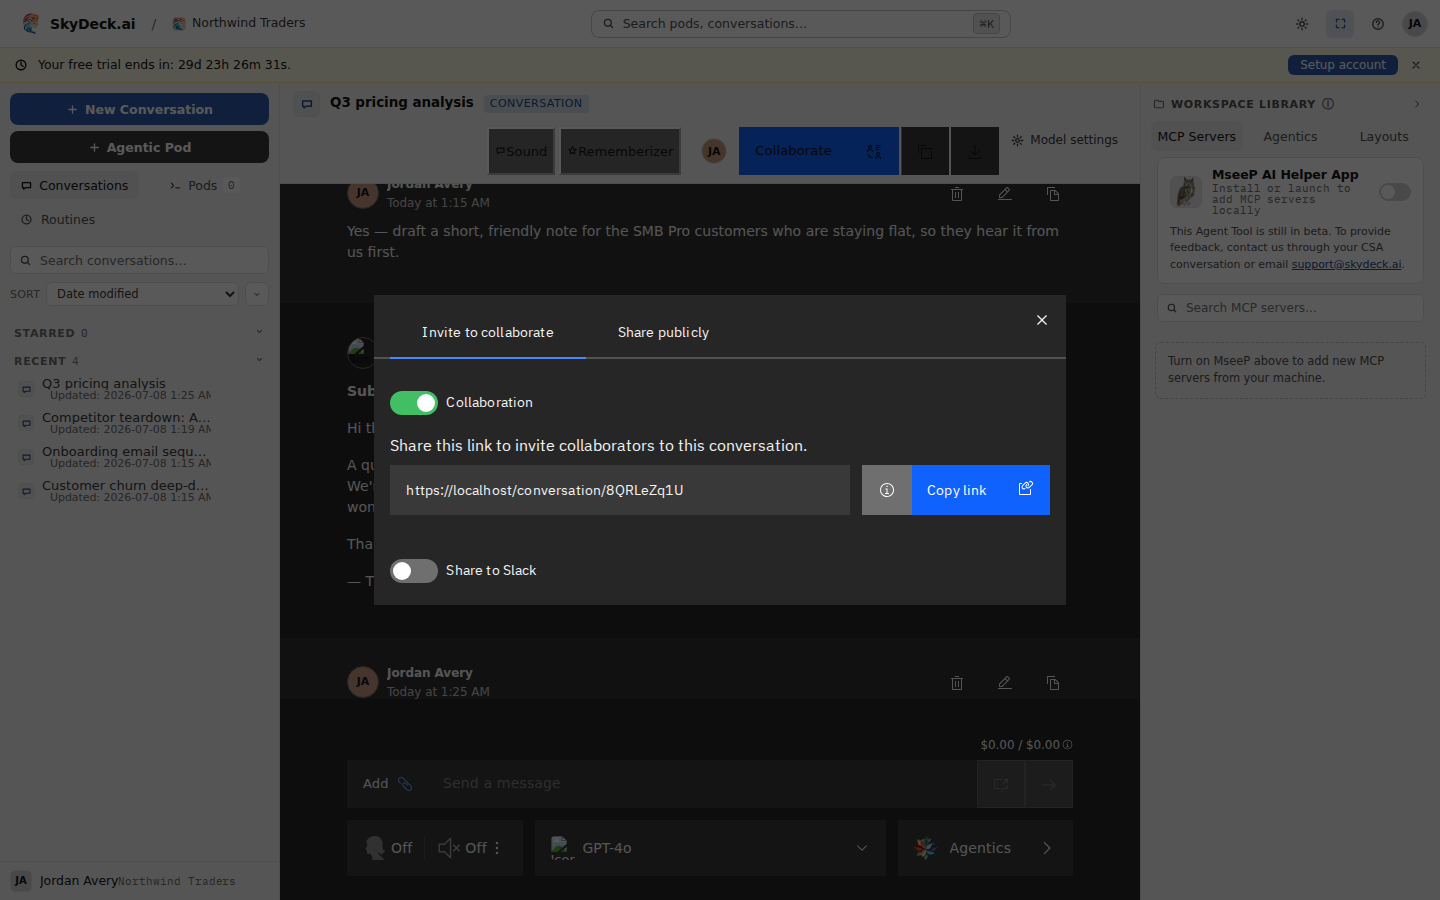Collapse the Workspace Library panel
The image size is (1440, 900).
click(x=1417, y=104)
